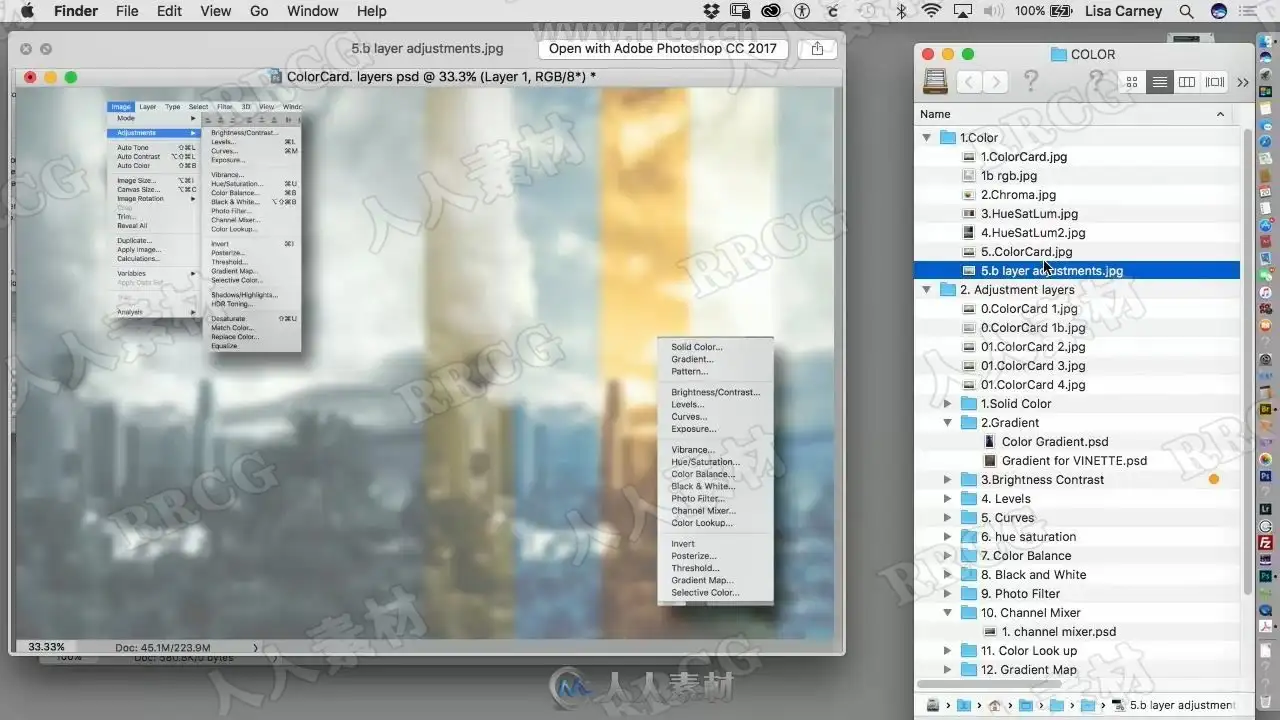Click the orange tag dot on 3.Brightness Contrast
The image size is (1280, 720).
click(1214, 480)
